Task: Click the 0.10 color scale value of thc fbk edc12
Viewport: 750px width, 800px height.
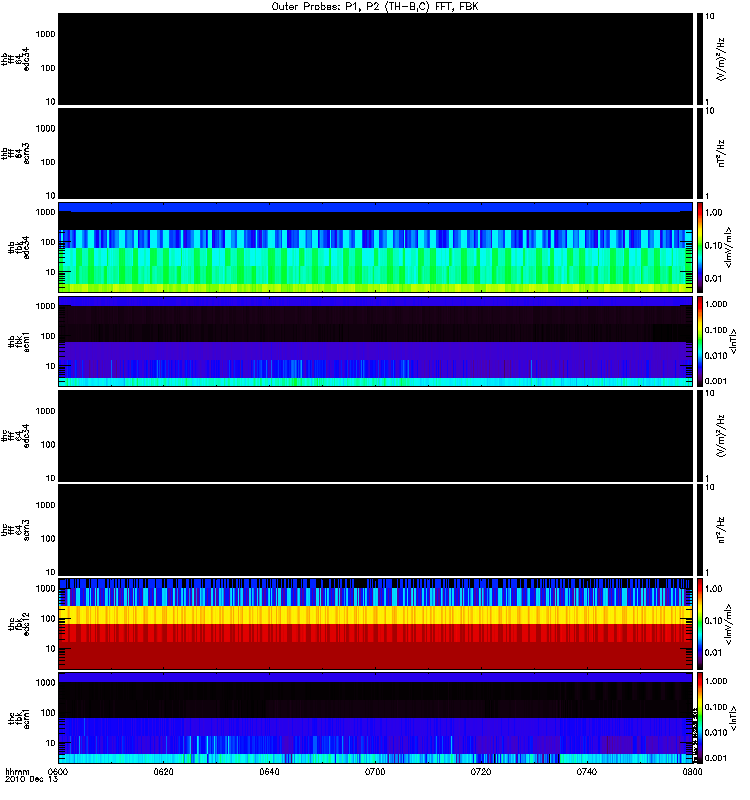Action: point(714,621)
